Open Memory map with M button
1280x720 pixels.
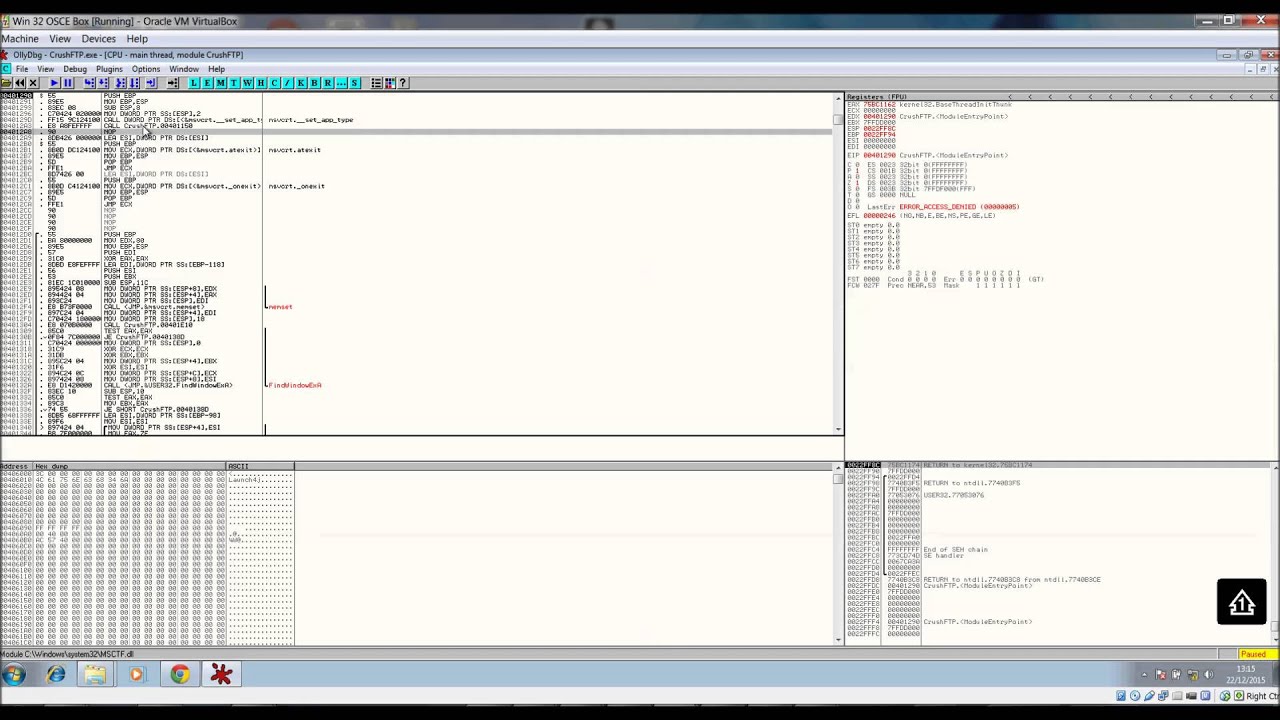click(x=220, y=83)
